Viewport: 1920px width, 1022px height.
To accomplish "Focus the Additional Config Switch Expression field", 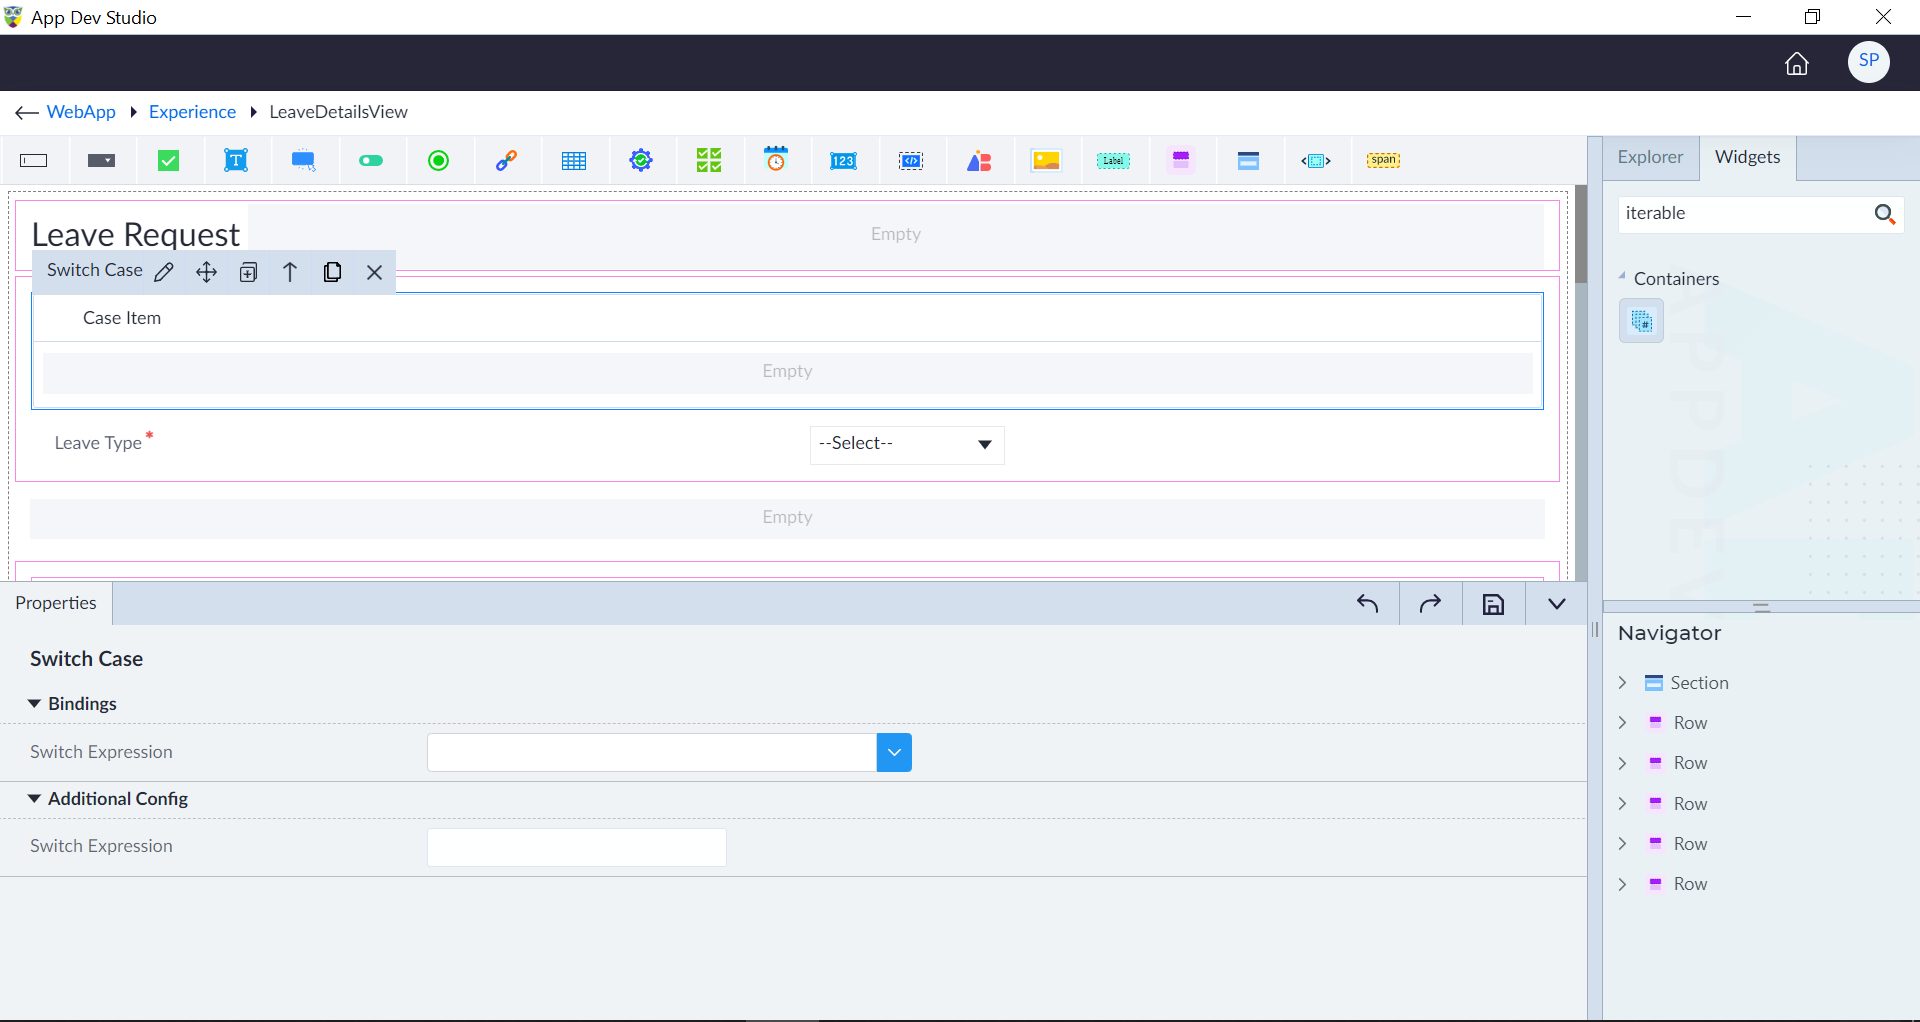I will [577, 847].
